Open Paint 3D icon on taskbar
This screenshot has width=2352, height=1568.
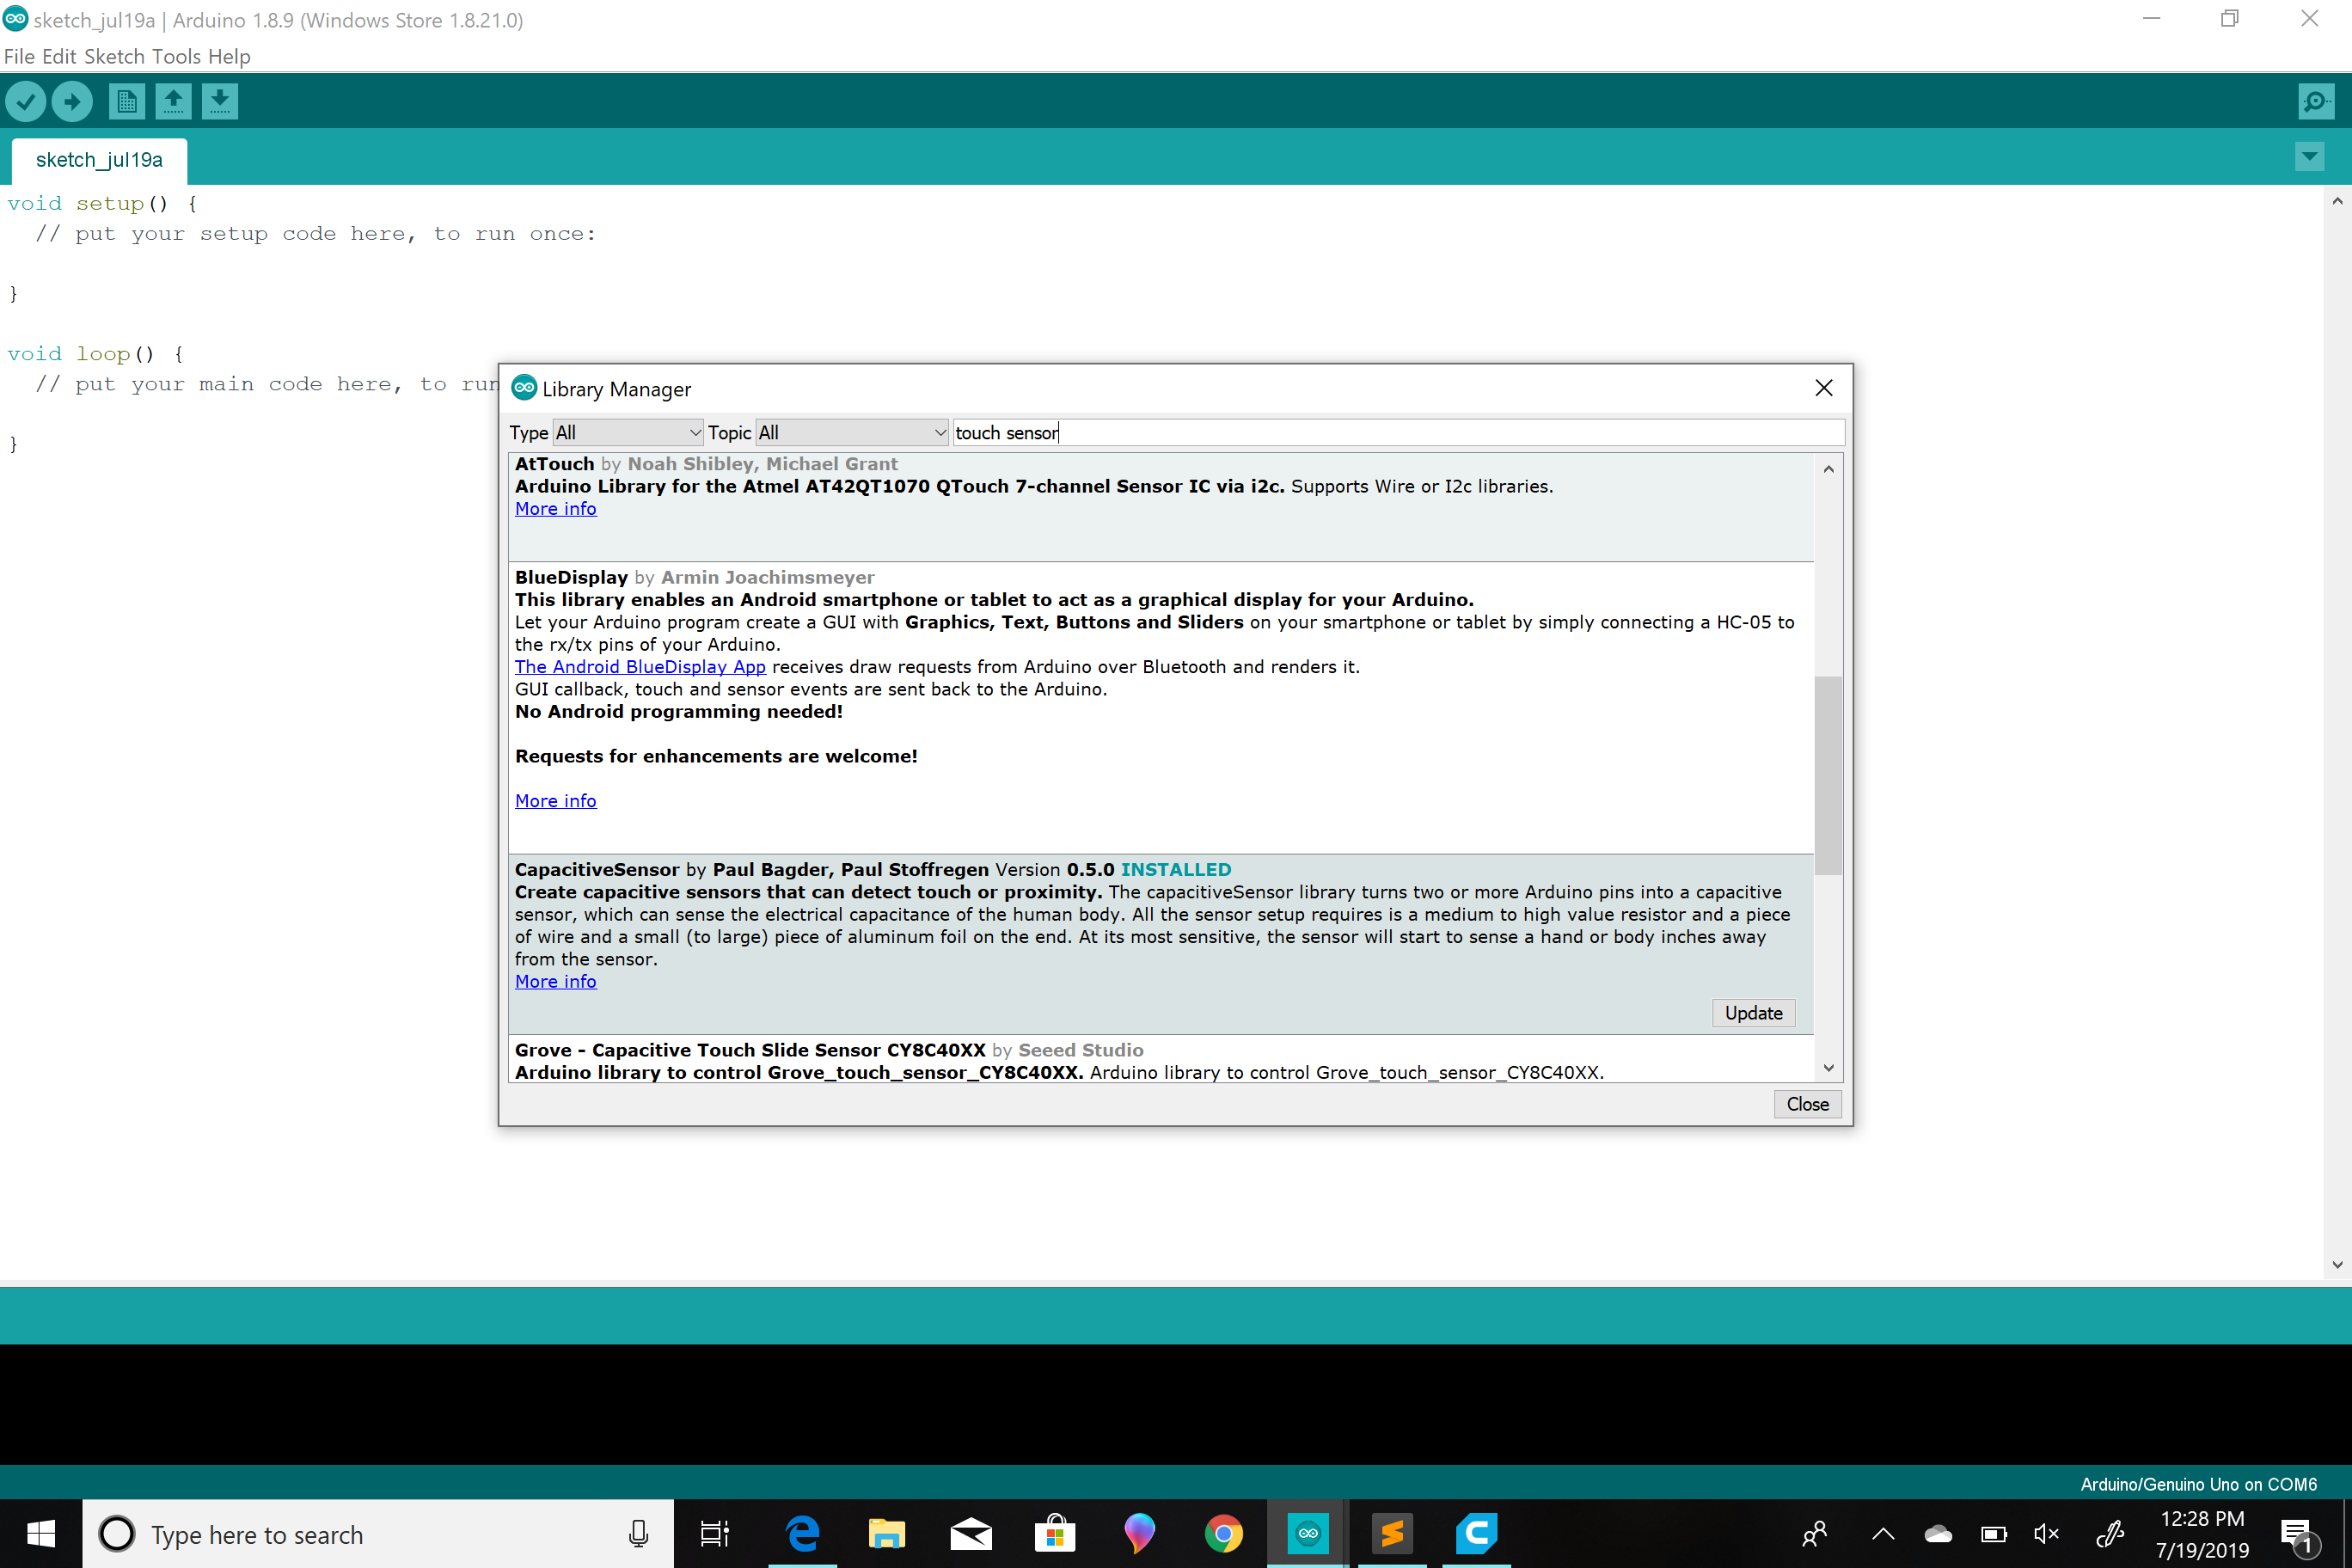(x=1139, y=1533)
